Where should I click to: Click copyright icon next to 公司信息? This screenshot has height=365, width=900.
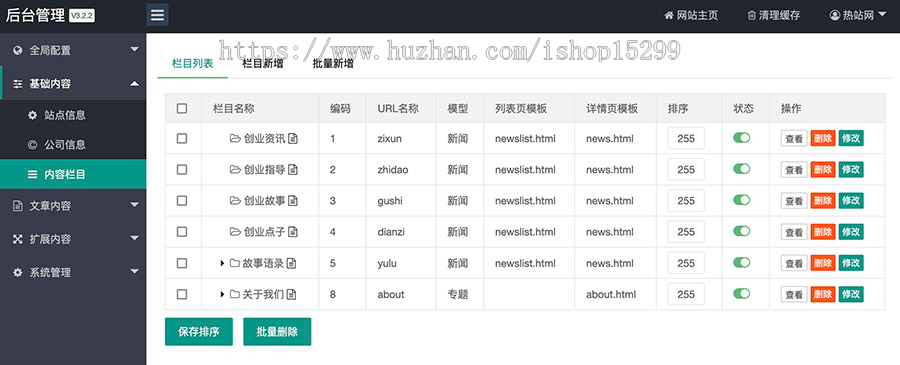tap(33, 145)
